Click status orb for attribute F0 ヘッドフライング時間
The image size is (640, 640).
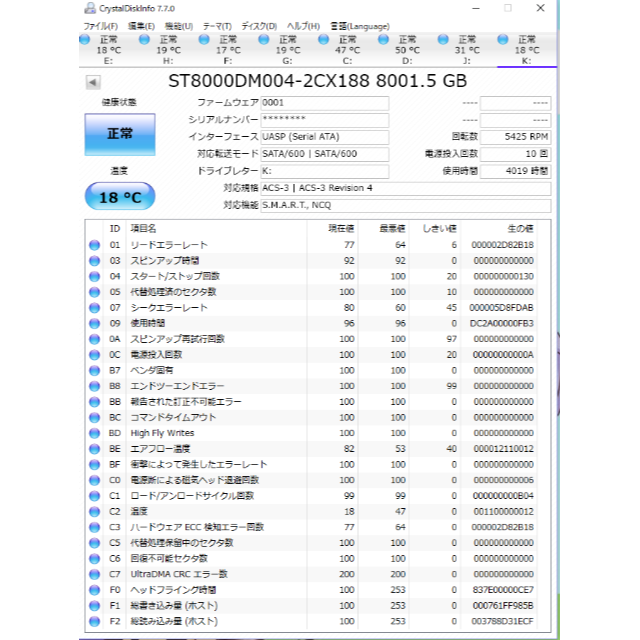coord(94,590)
